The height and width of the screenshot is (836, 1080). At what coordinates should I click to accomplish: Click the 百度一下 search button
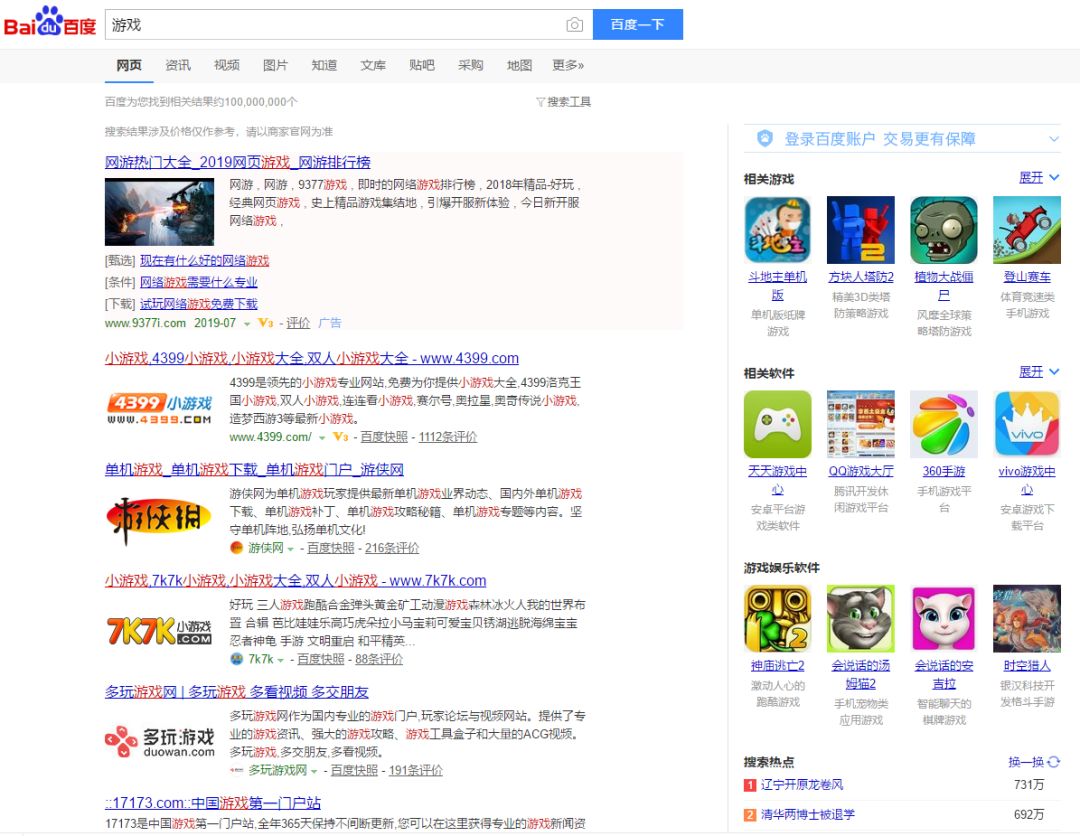coord(638,24)
